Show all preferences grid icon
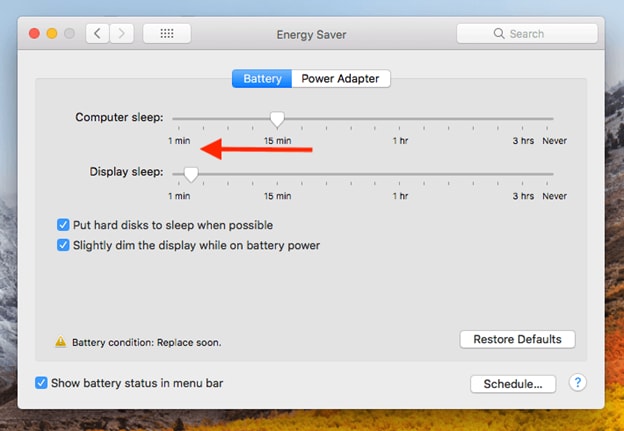This screenshot has height=431, width=624. (x=167, y=34)
